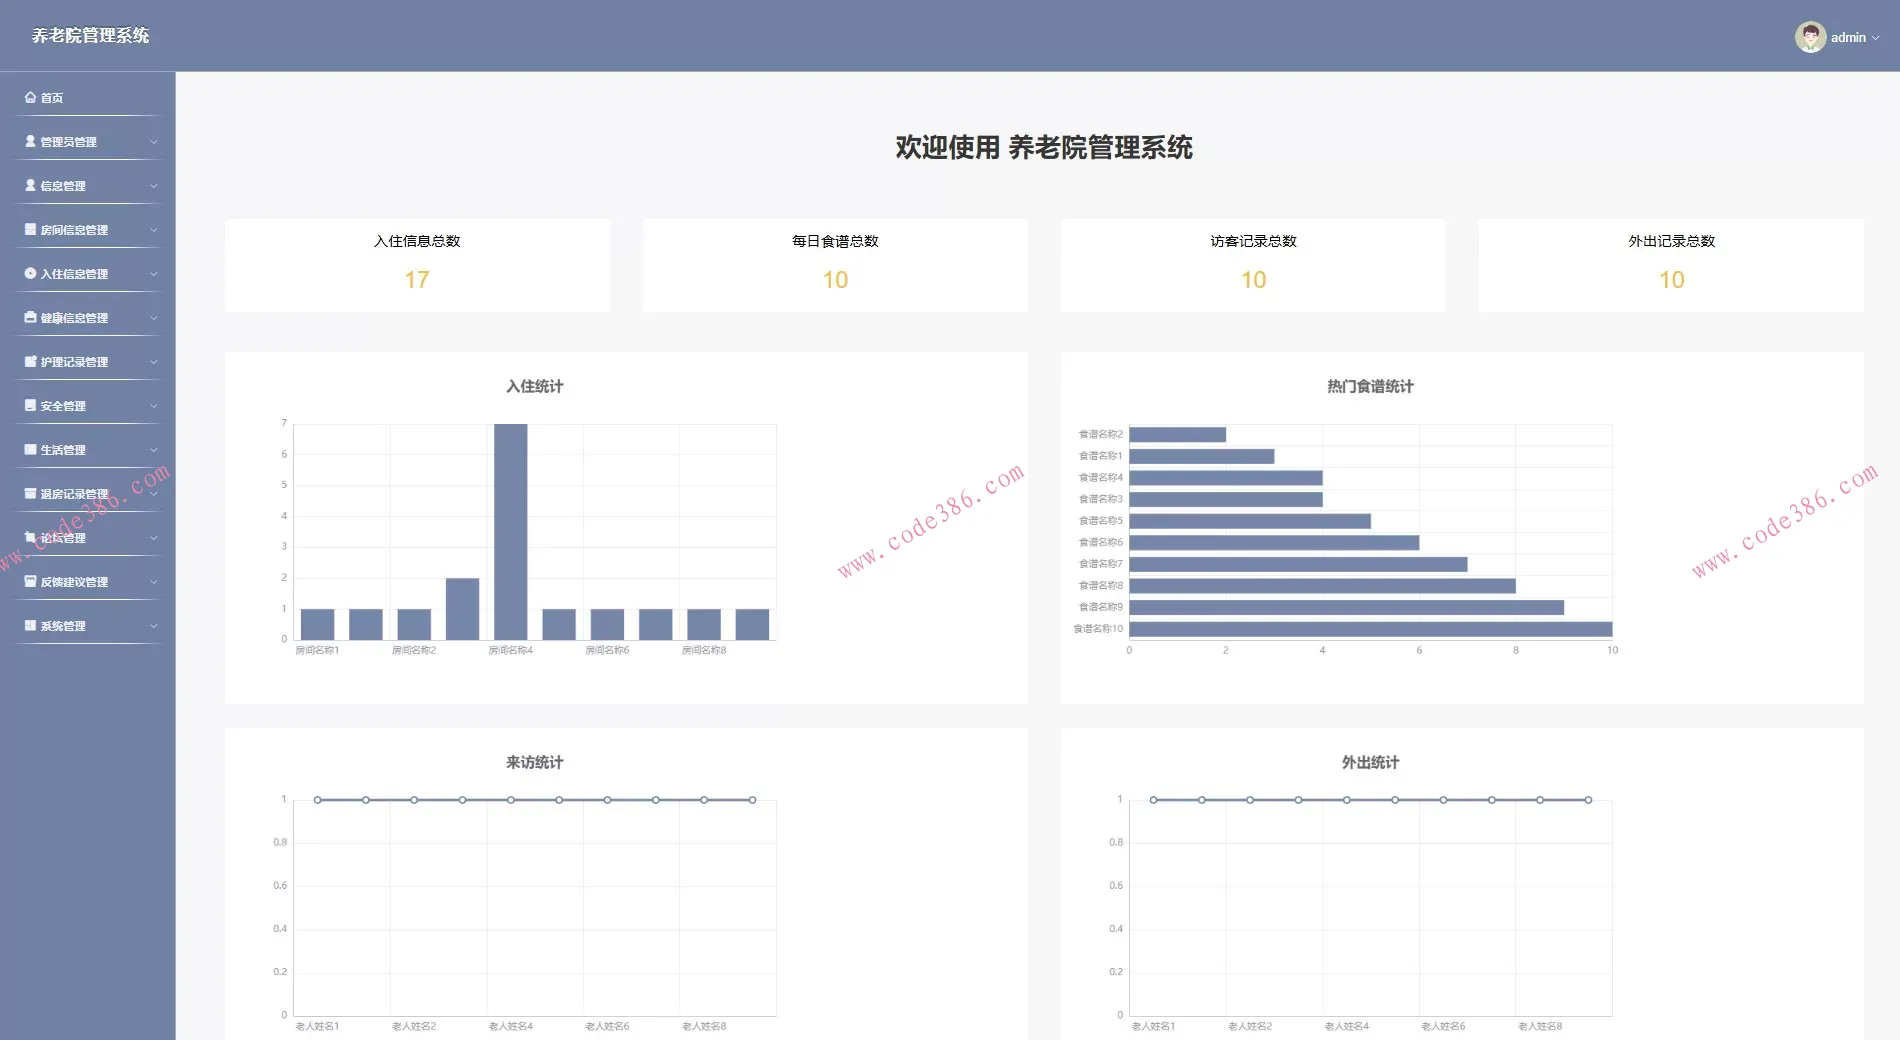This screenshot has width=1900, height=1040.
Task: Click the round icon beside 入住信息管理
Action: click(x=30, y=273)
